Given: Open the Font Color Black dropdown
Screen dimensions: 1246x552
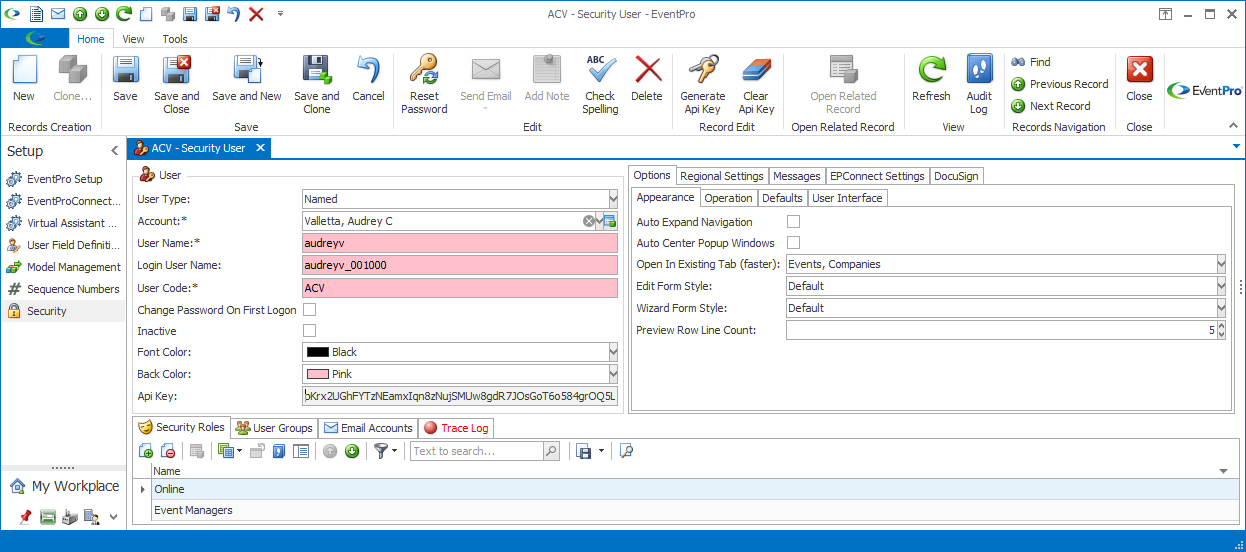Looking at the screenshot, I should point(612,352).
